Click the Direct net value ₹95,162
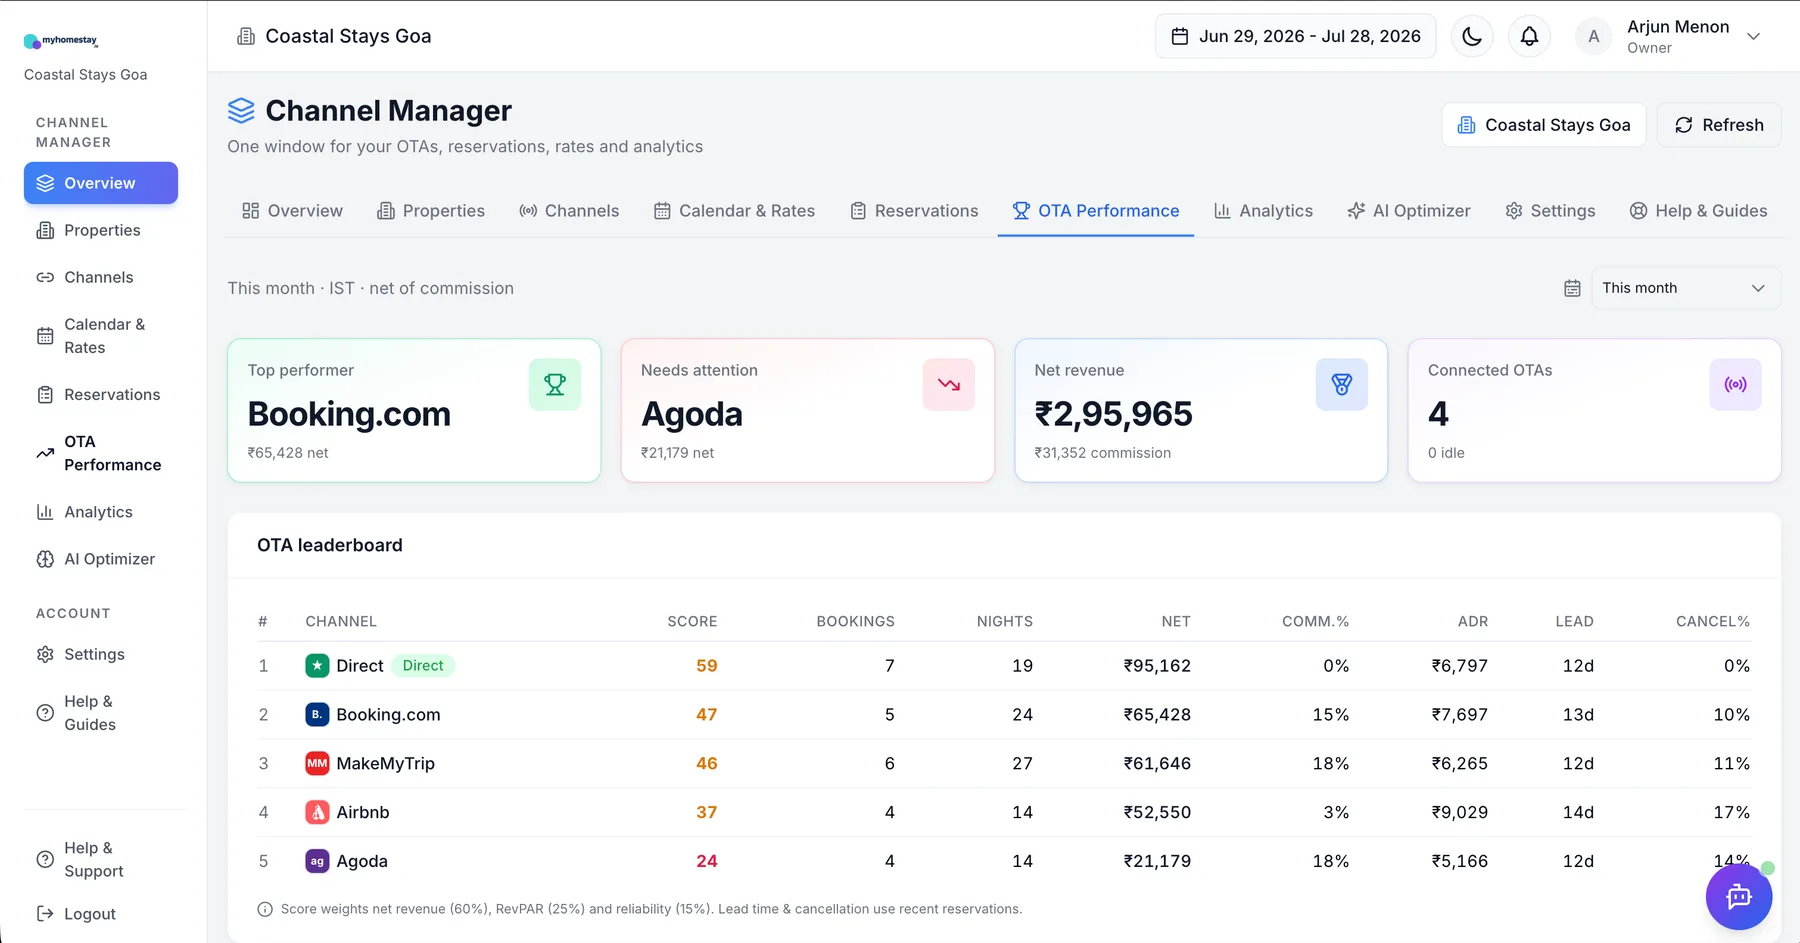 (x=1157, y=666)
